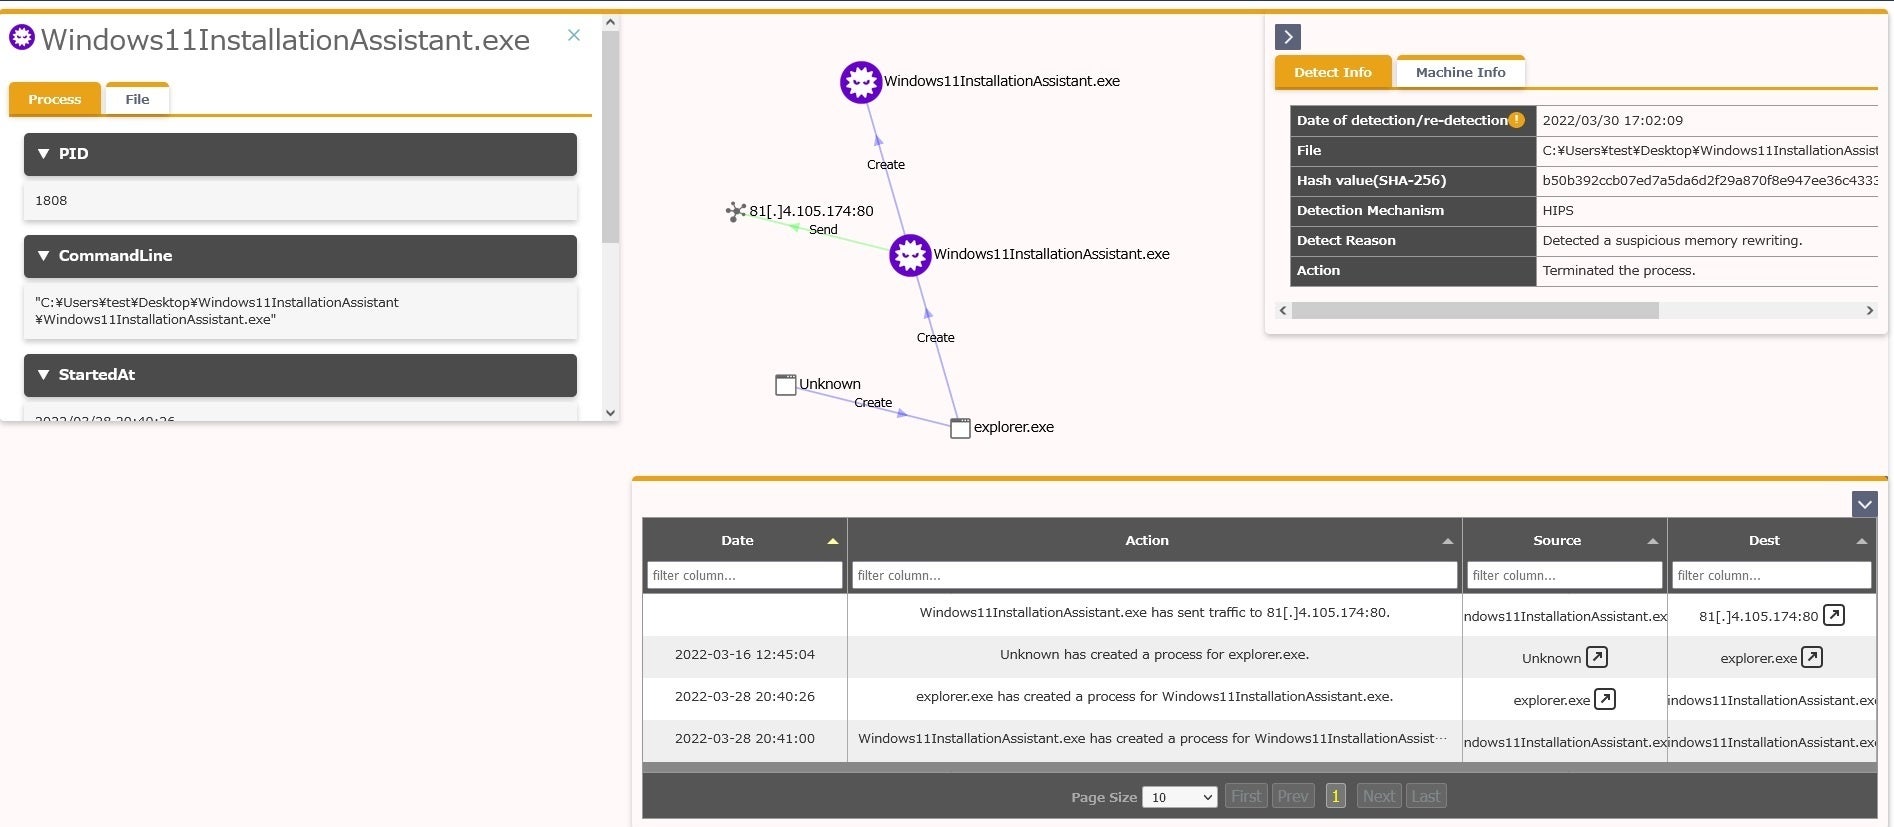
Task: Focus the Date column filter field
Action: click(x=745, y=575)
